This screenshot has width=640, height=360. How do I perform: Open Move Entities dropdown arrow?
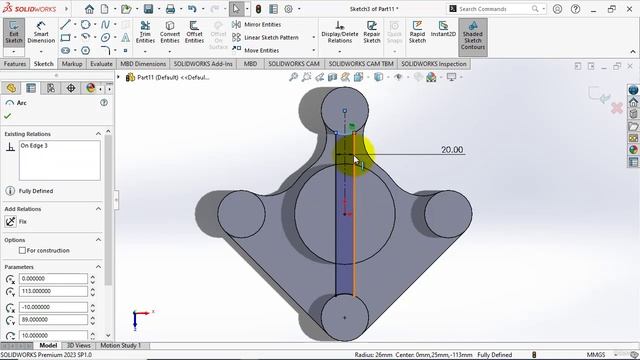[x=313, y=51]
